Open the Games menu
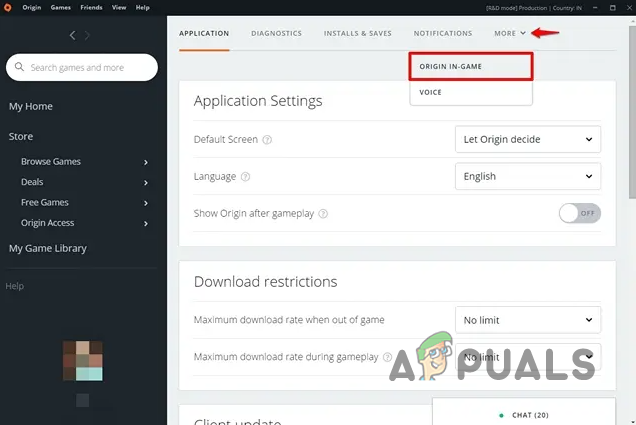 coord(60,7)
